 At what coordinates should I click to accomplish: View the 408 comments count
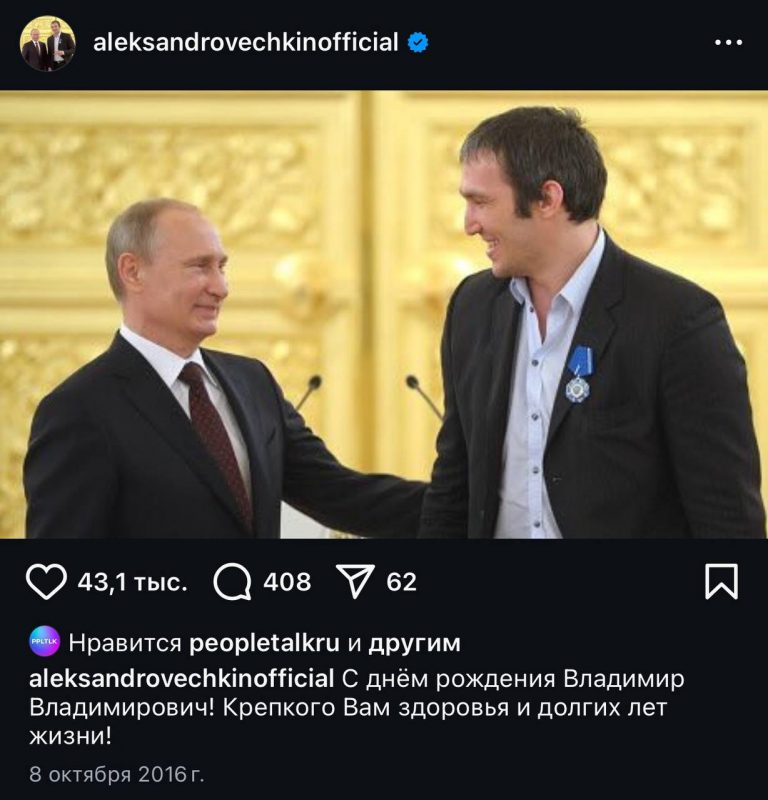click(x=287, y=582)
